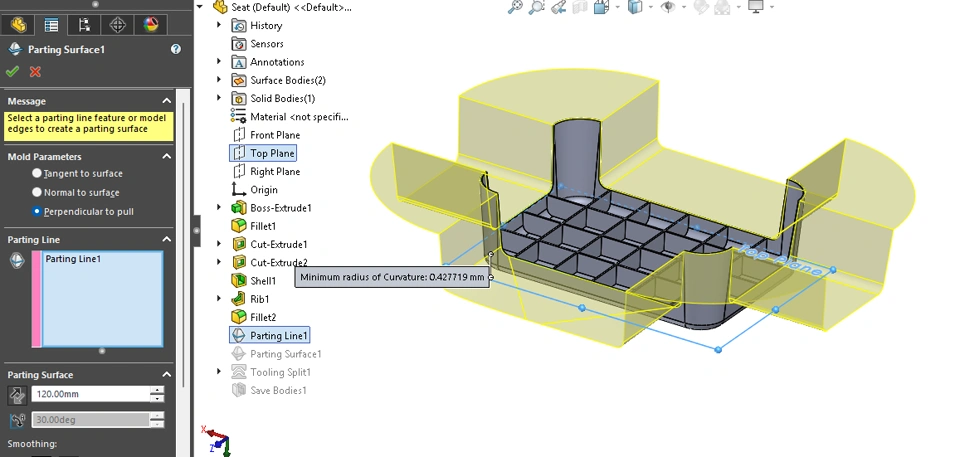Expand Solid Bodies(1) folder
This screenshot has width=960, height=457.
[219, 98]
